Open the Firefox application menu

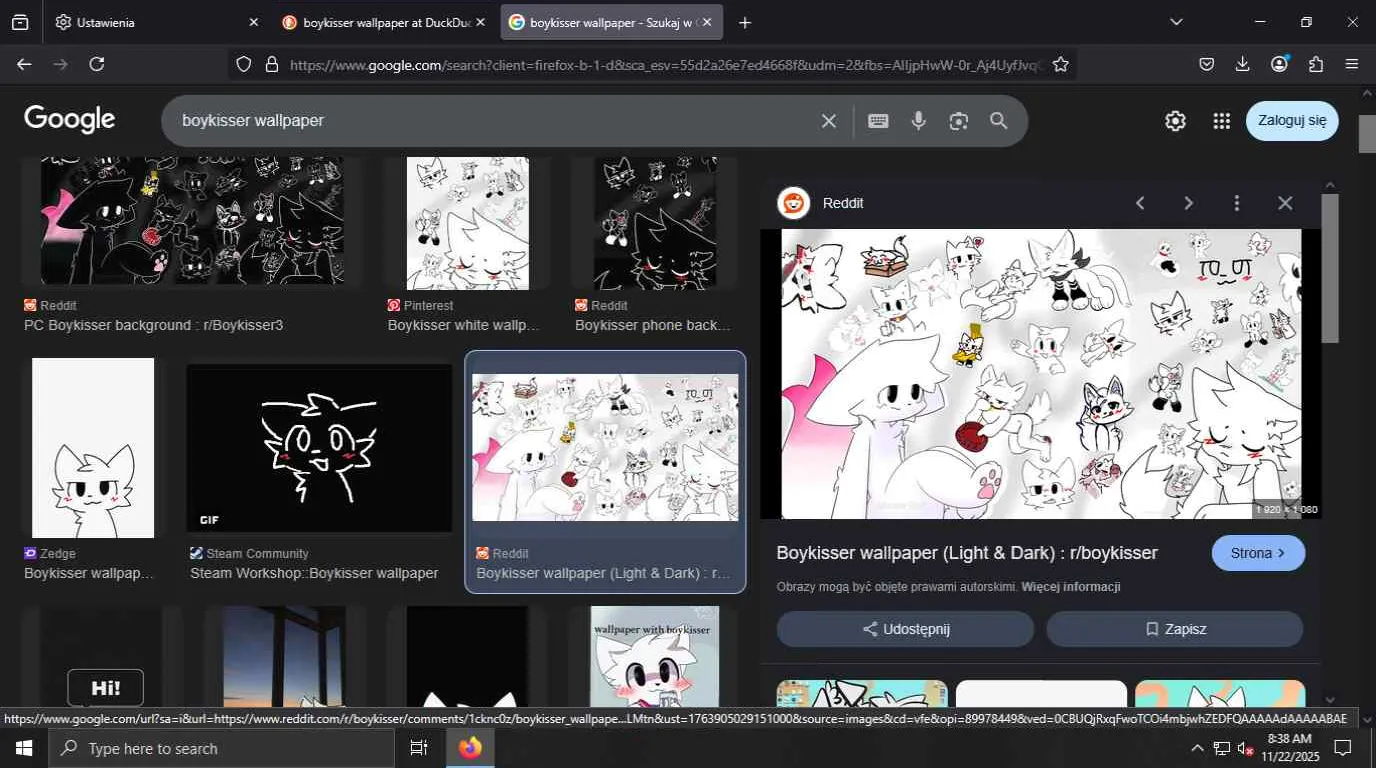(x=1352, y=64)
